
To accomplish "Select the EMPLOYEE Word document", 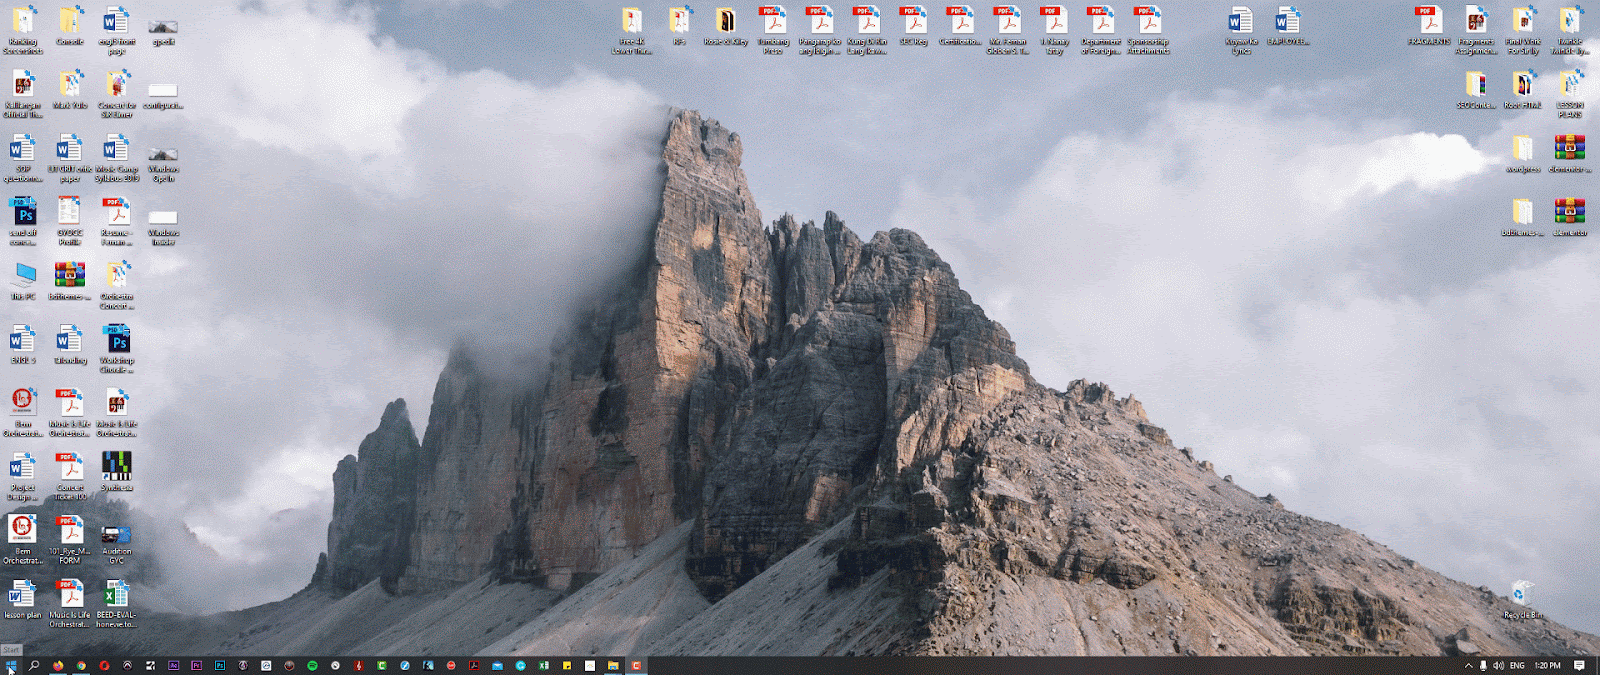I will pos(1288,27).
